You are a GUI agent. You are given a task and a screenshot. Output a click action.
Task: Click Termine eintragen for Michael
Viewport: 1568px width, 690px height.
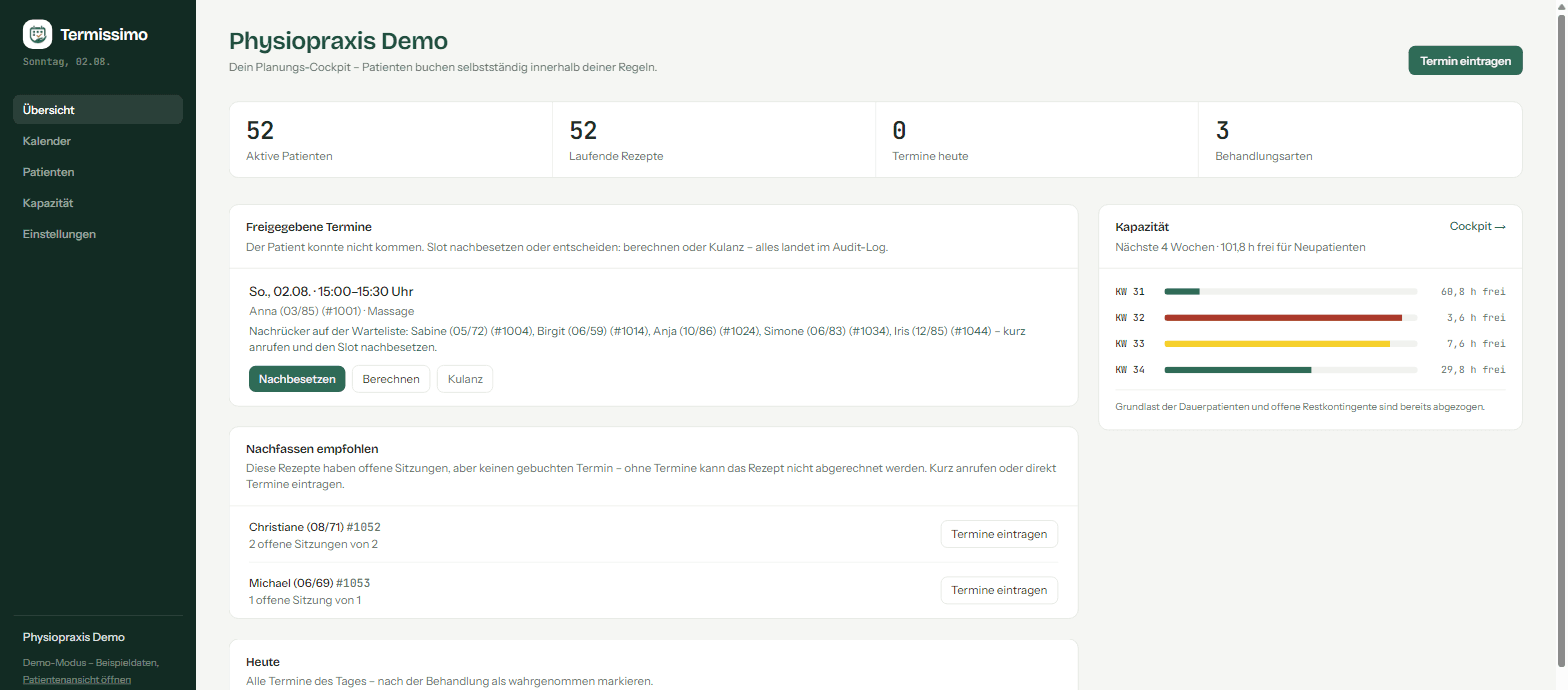(999, 590)
